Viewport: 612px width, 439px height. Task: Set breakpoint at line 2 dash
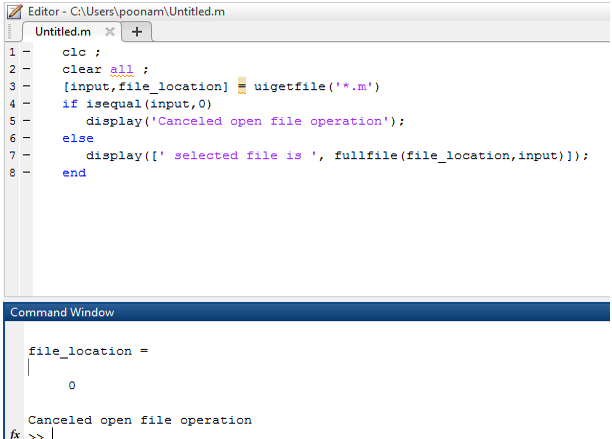(26, 69)
